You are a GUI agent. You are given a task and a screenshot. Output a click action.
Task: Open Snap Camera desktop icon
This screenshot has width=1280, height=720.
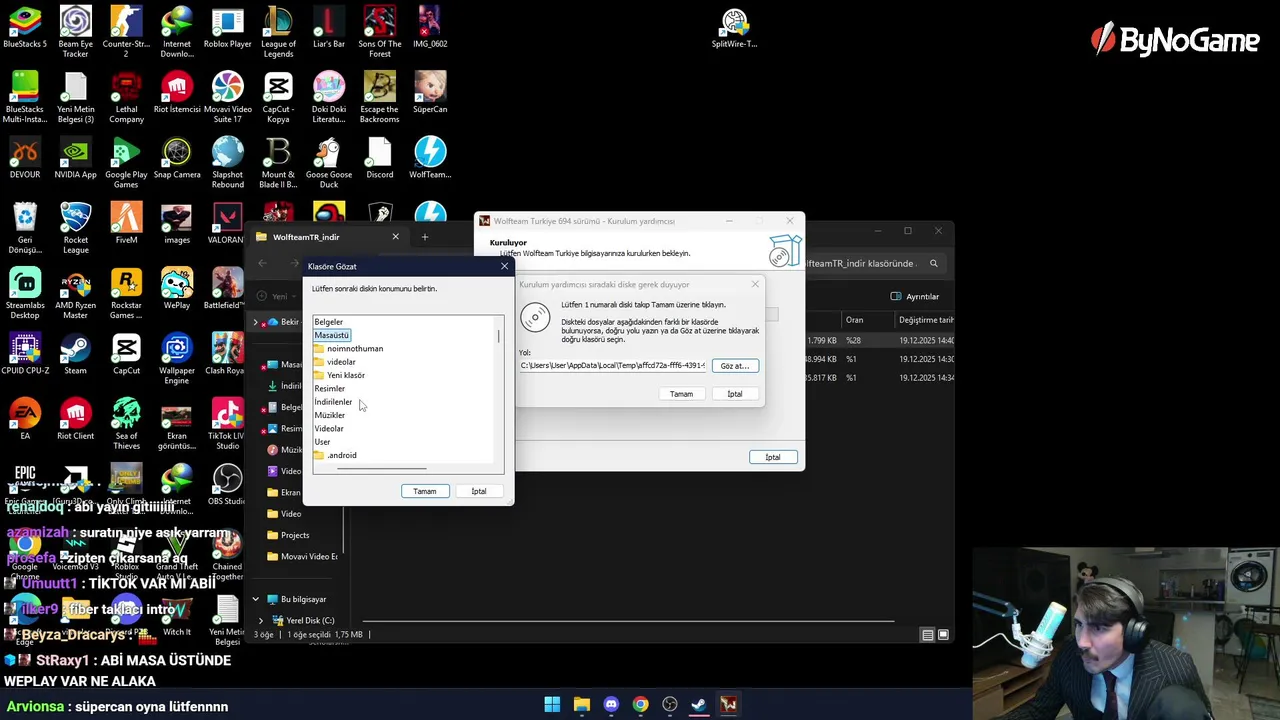coord(177,158)
